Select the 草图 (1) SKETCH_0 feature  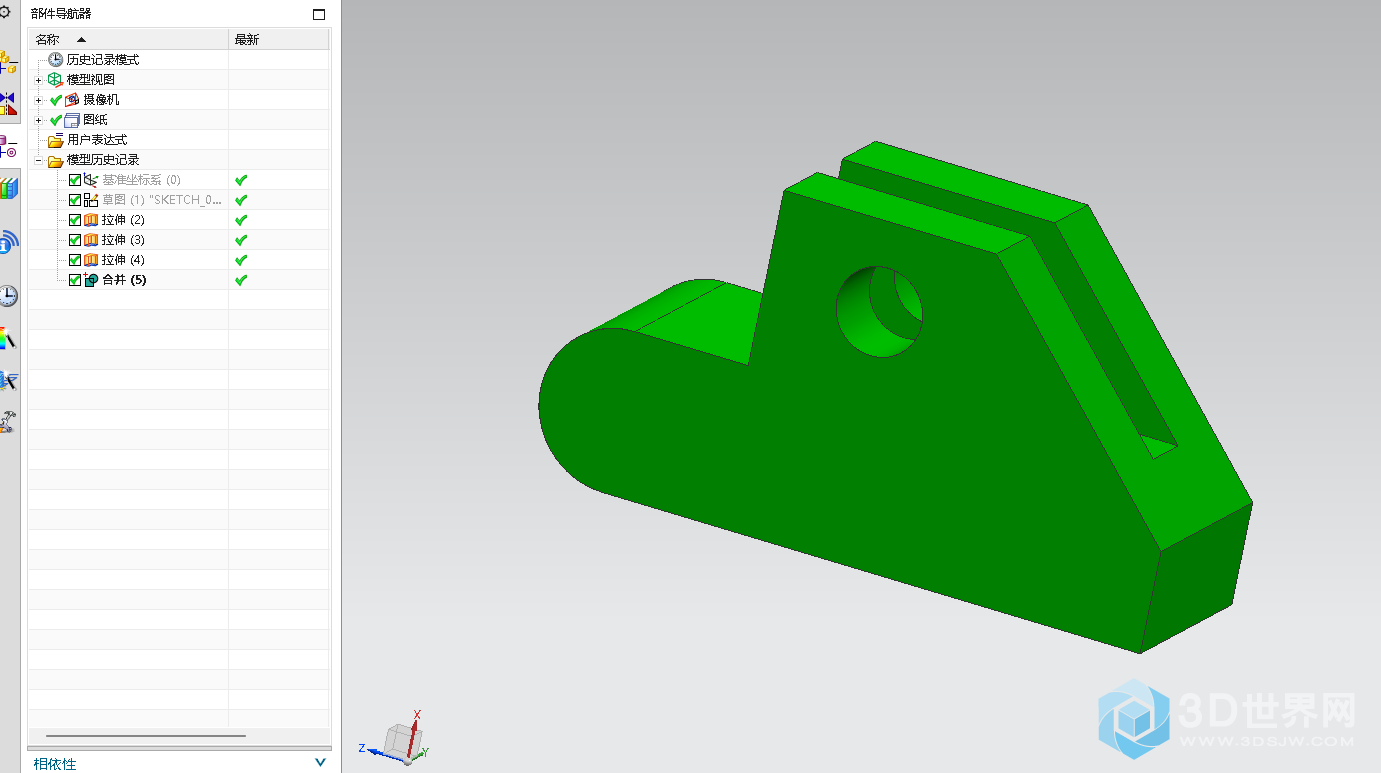(162, 200)
